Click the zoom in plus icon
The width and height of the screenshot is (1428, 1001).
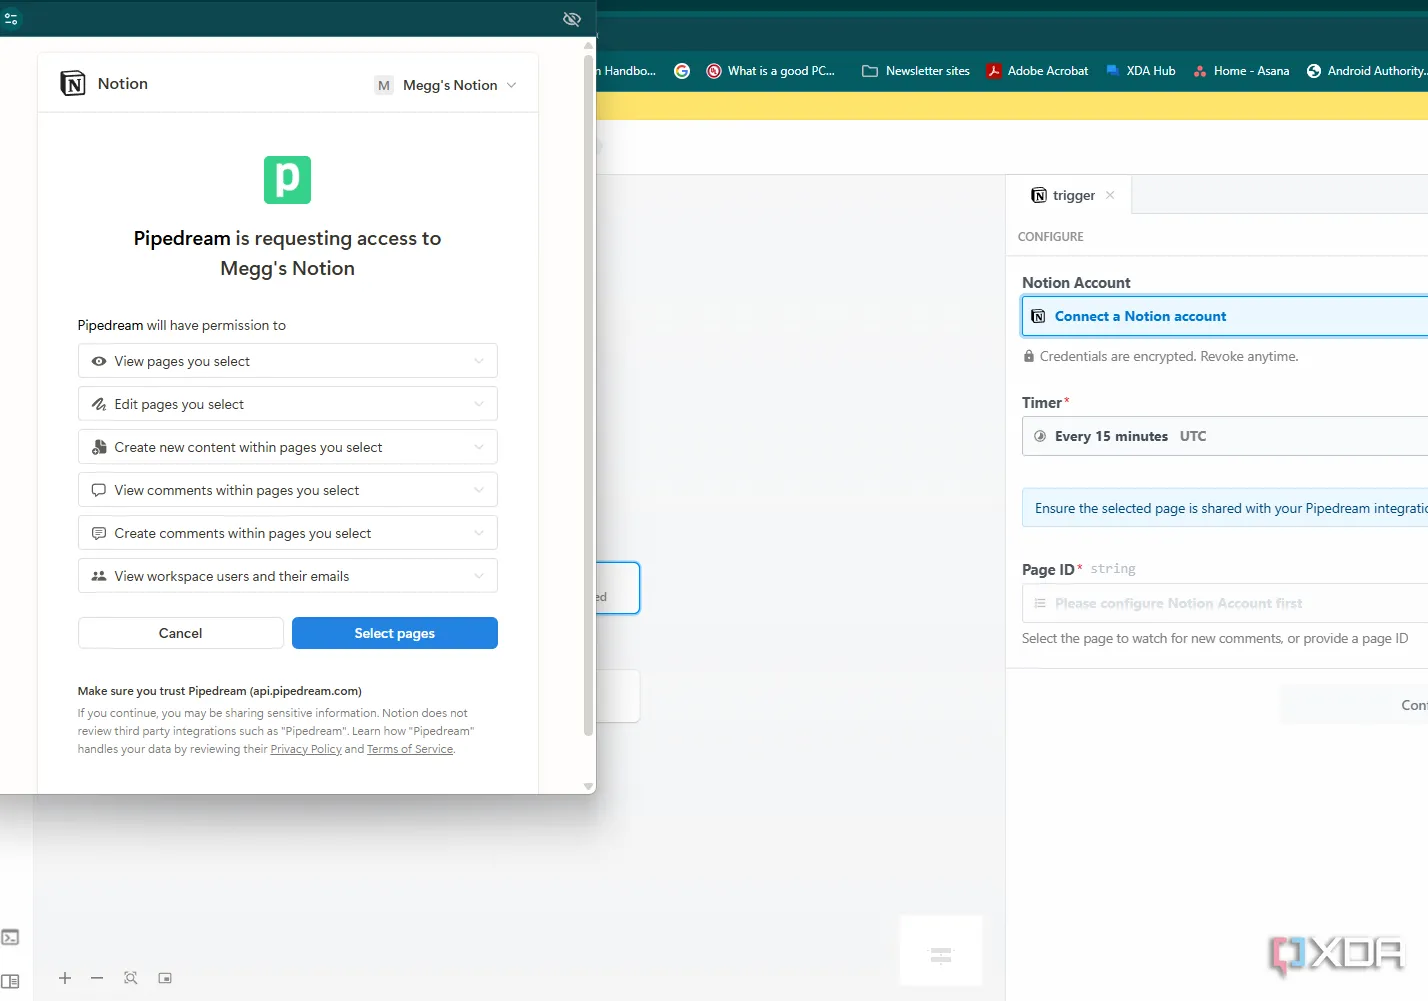(65, 978)
